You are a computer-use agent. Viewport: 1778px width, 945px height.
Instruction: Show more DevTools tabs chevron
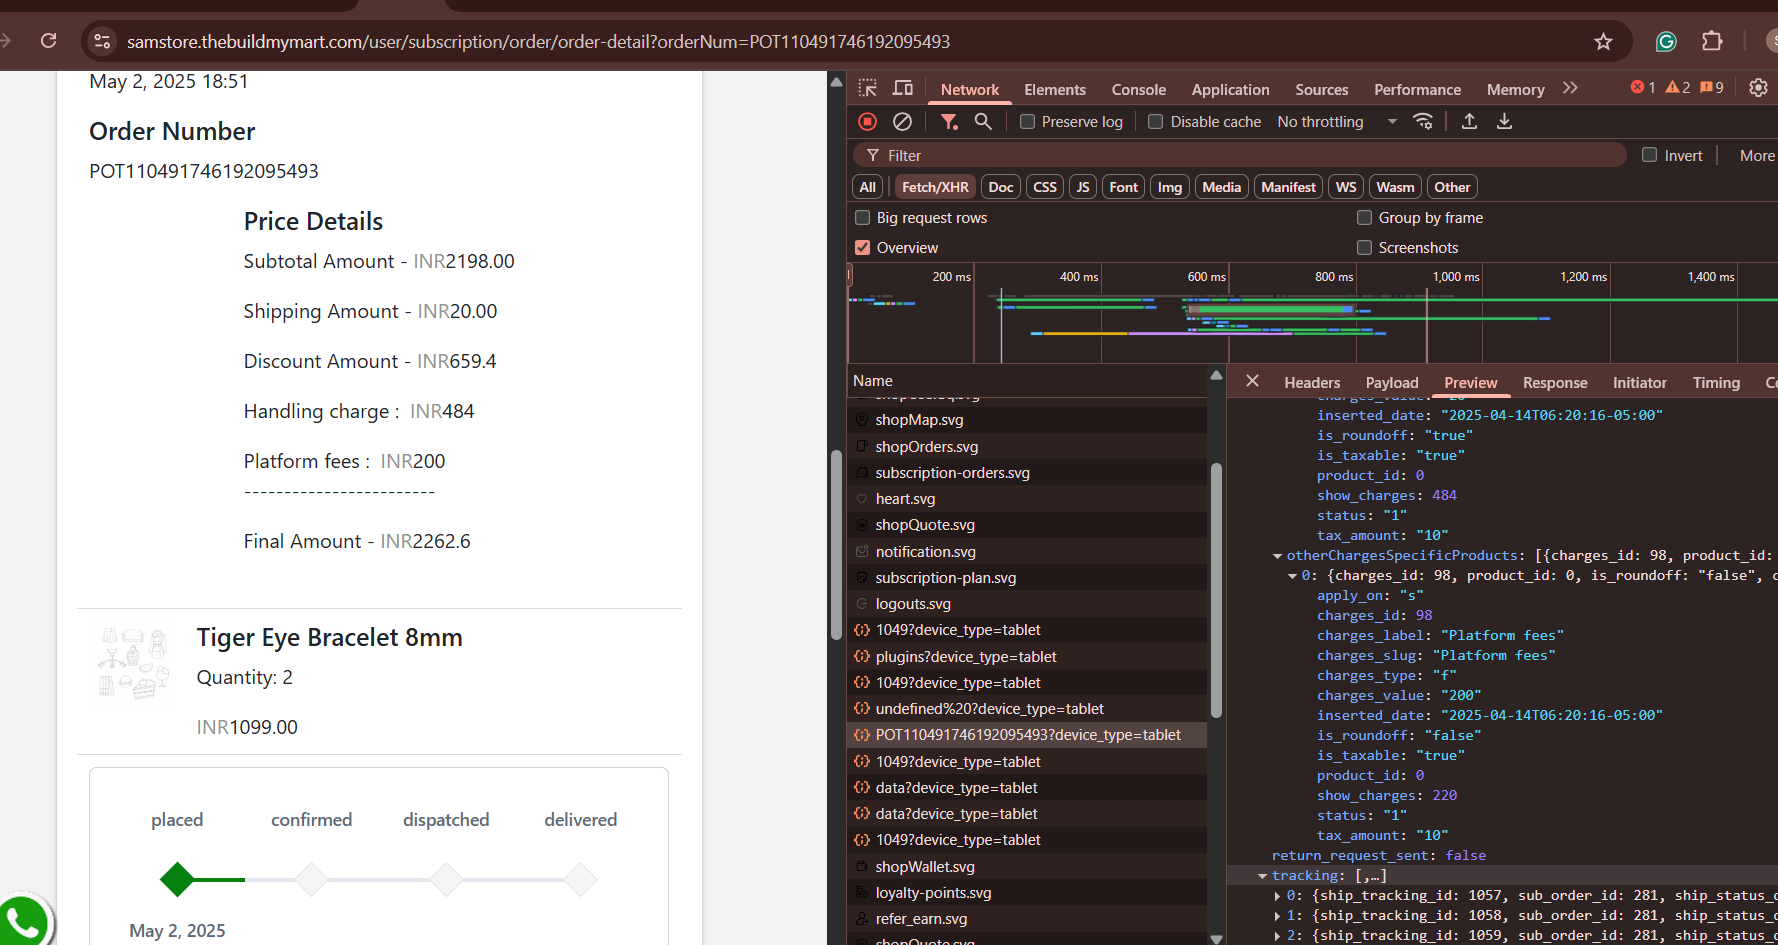pos(1570,88)
